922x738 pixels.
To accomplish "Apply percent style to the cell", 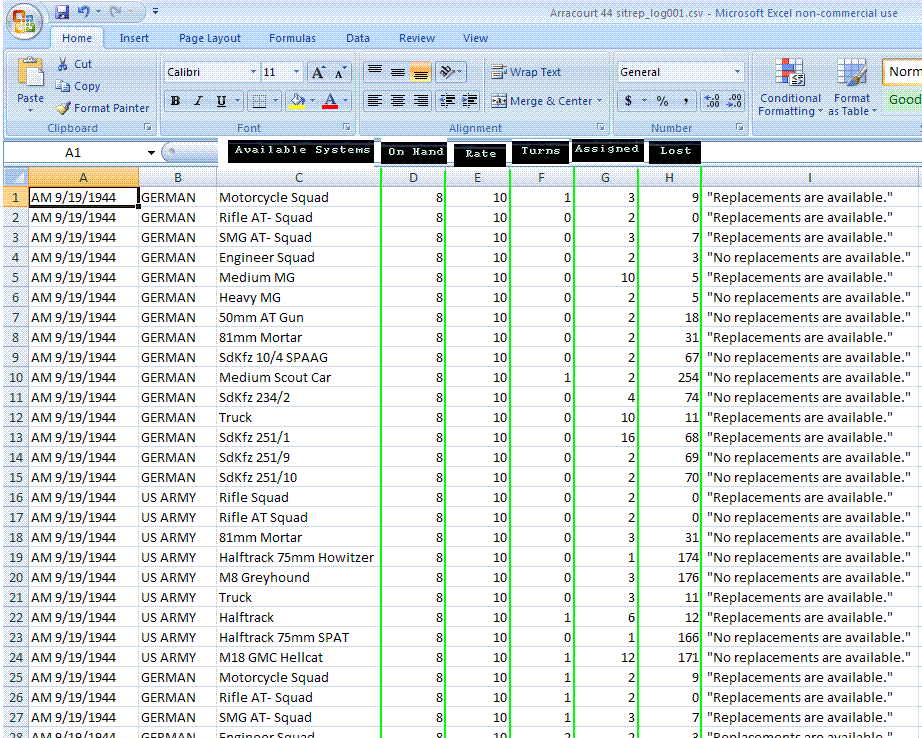I will tap(662, 101).
